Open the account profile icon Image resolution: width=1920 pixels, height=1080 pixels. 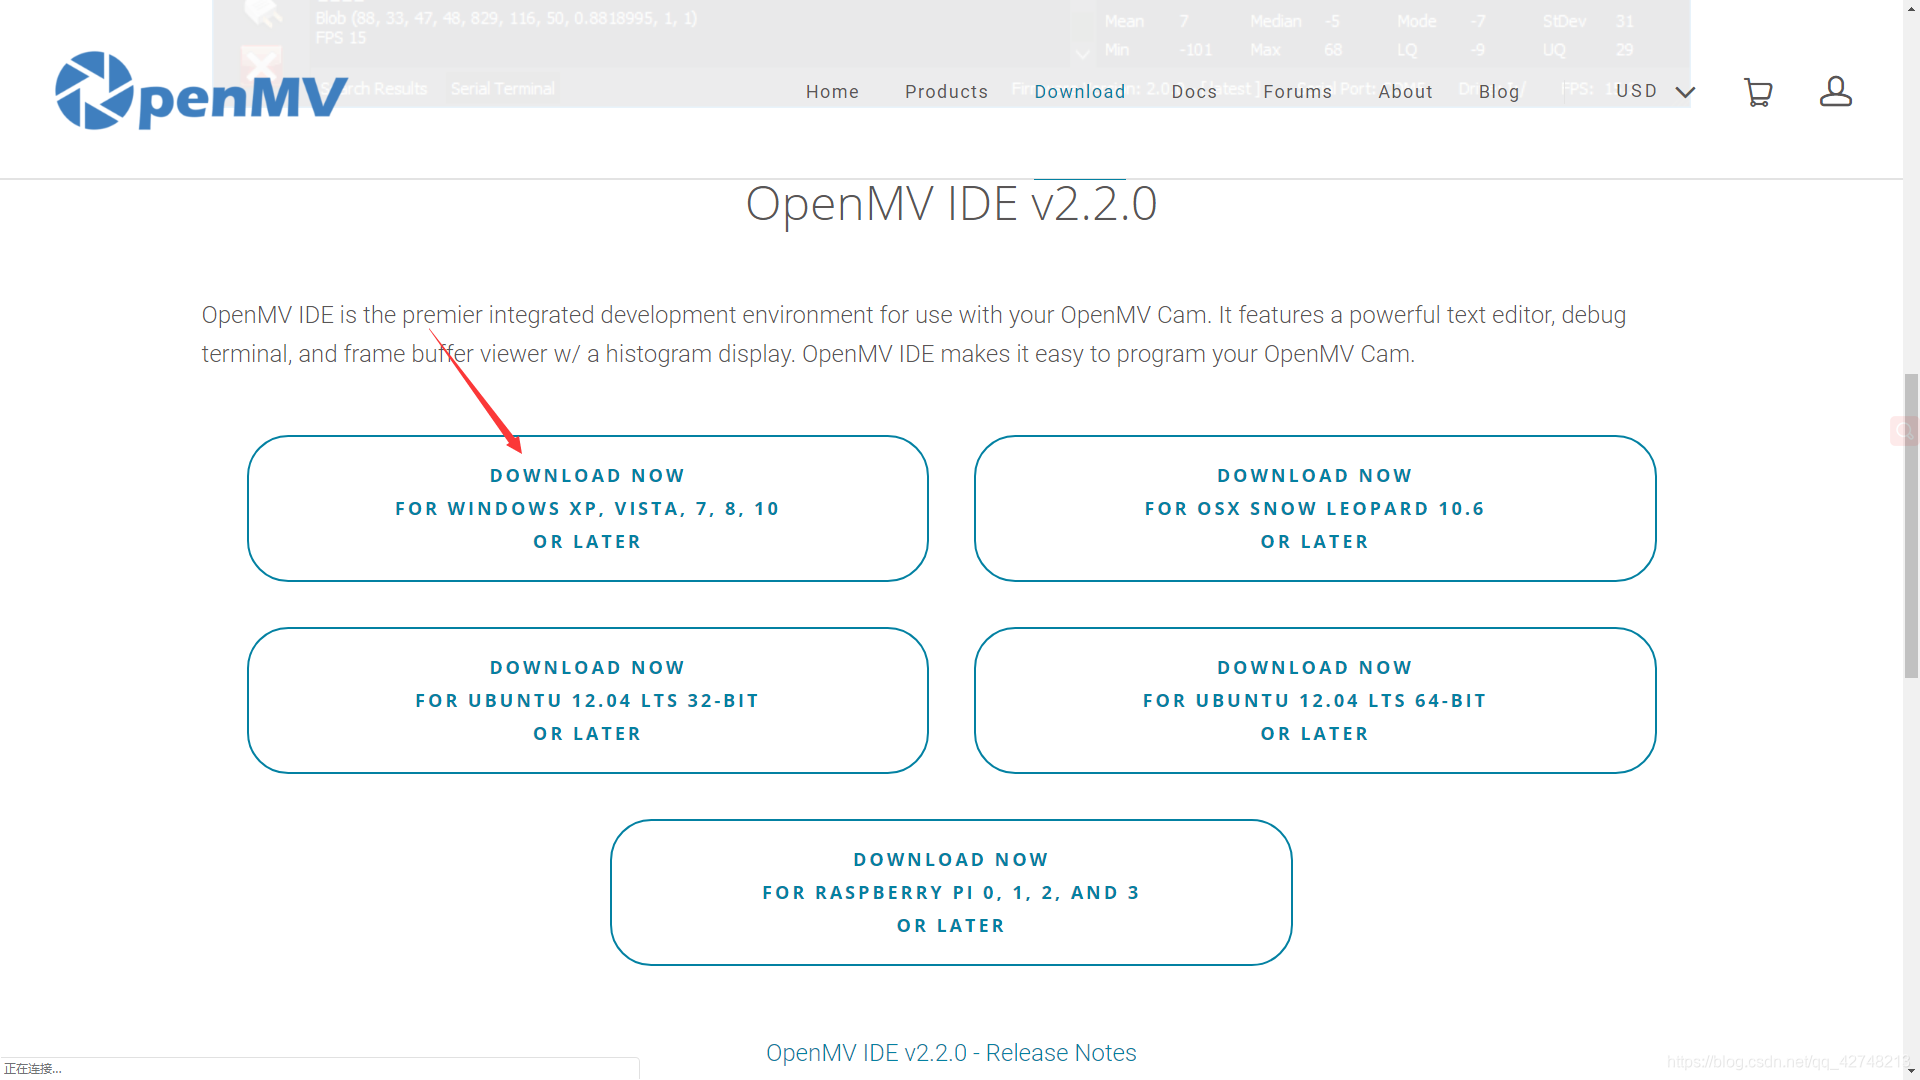coord(1836,91)
